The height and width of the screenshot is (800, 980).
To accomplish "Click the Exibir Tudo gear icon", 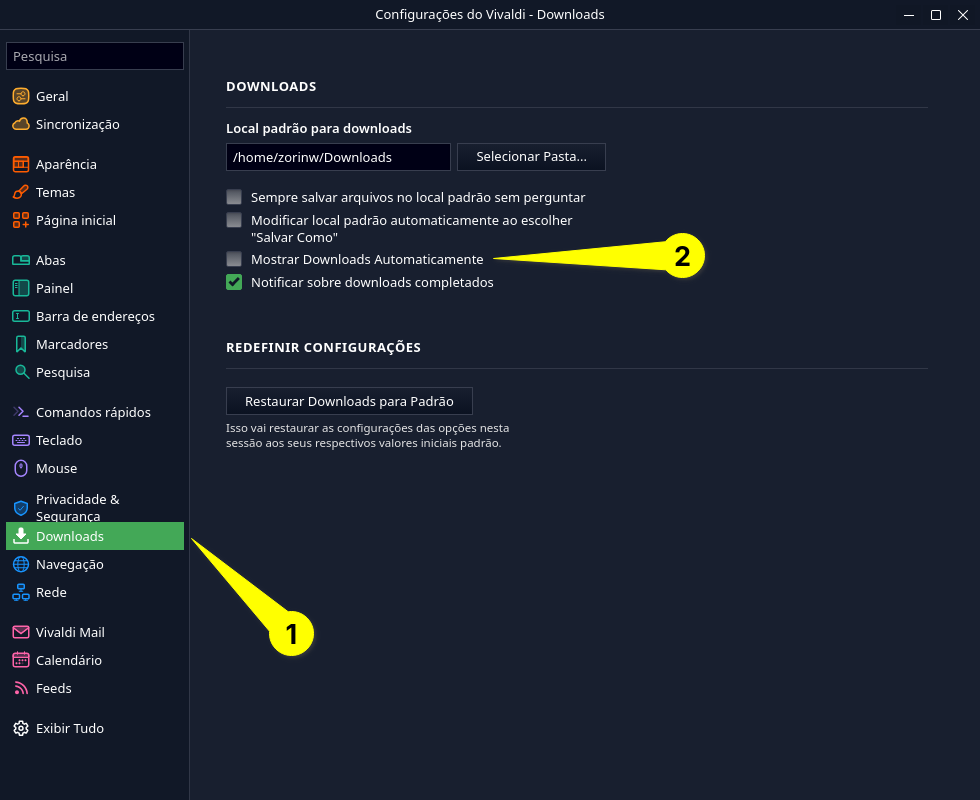I will 20,728.
